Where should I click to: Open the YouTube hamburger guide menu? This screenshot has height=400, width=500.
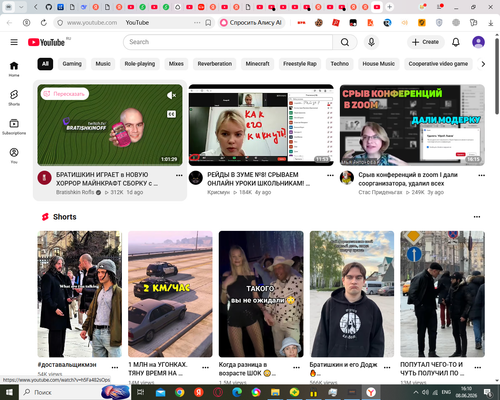click(14, 42)
